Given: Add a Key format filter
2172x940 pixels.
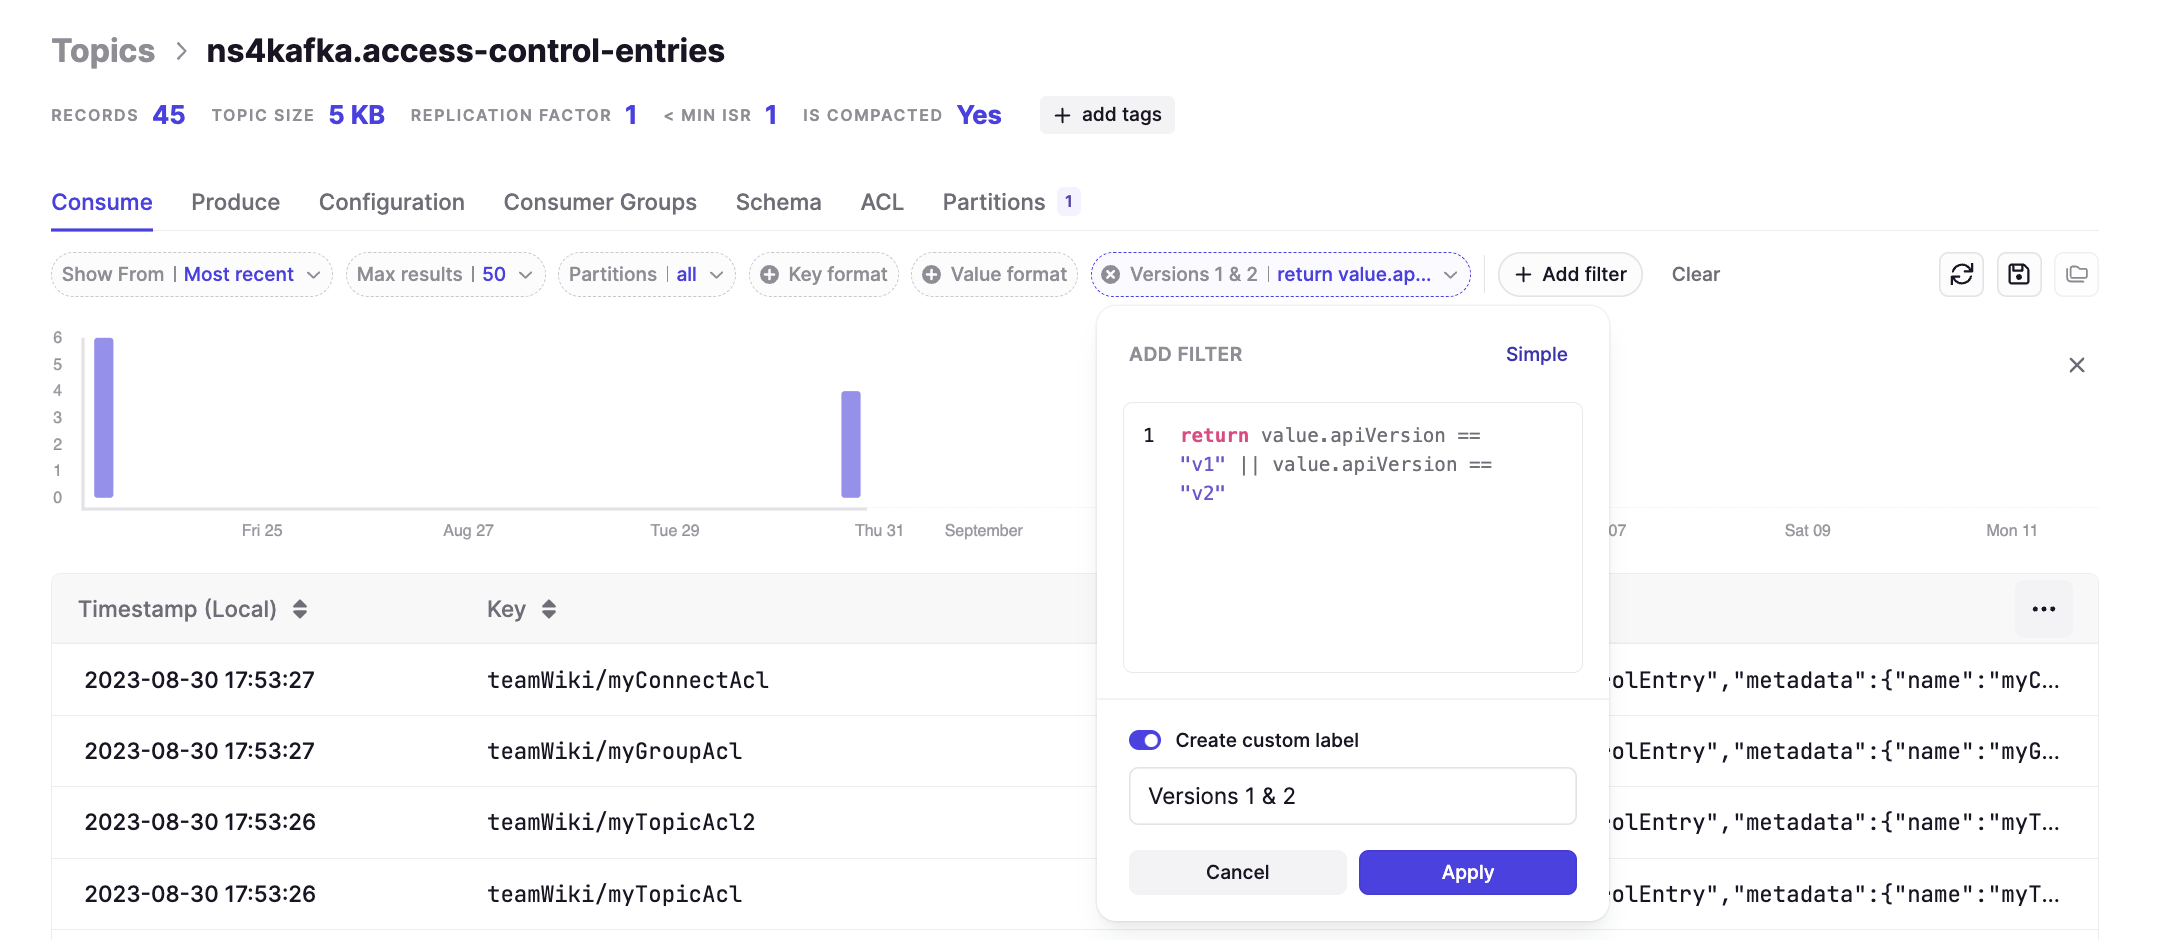Looking at the screenshot, I should click(824, 274).
